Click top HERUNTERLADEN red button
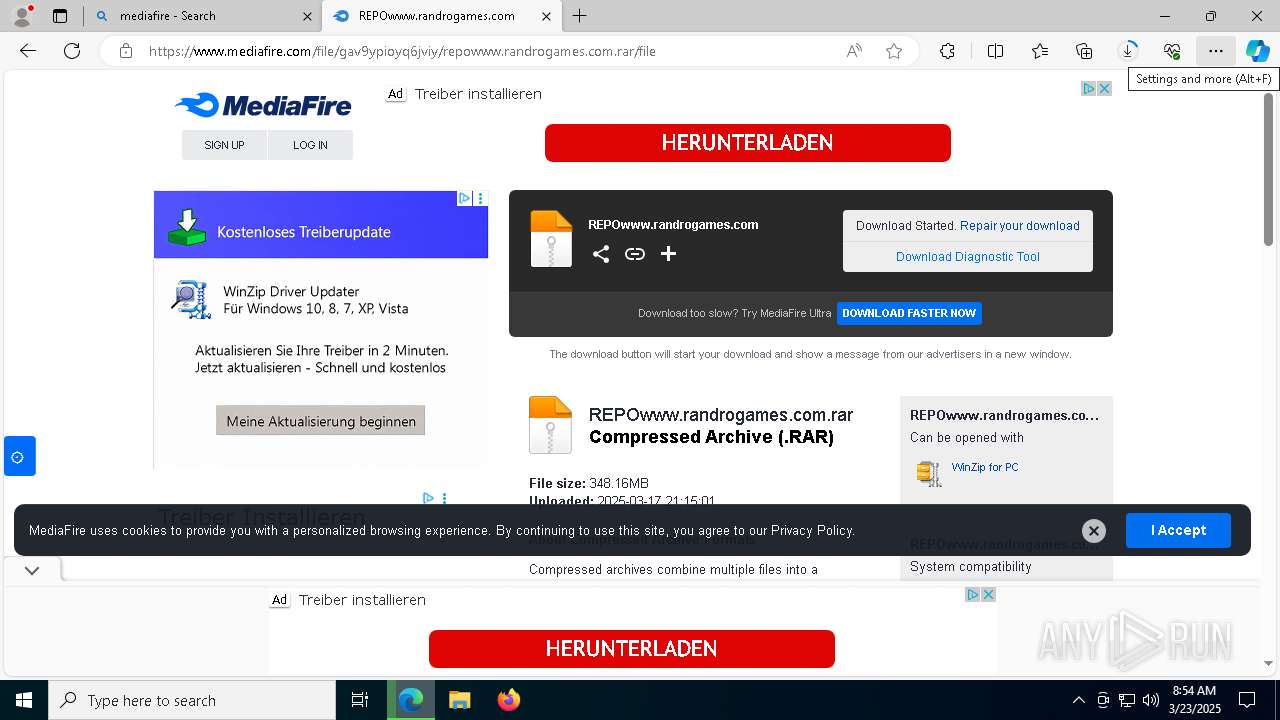The image size is (1280, 720). 747,142
